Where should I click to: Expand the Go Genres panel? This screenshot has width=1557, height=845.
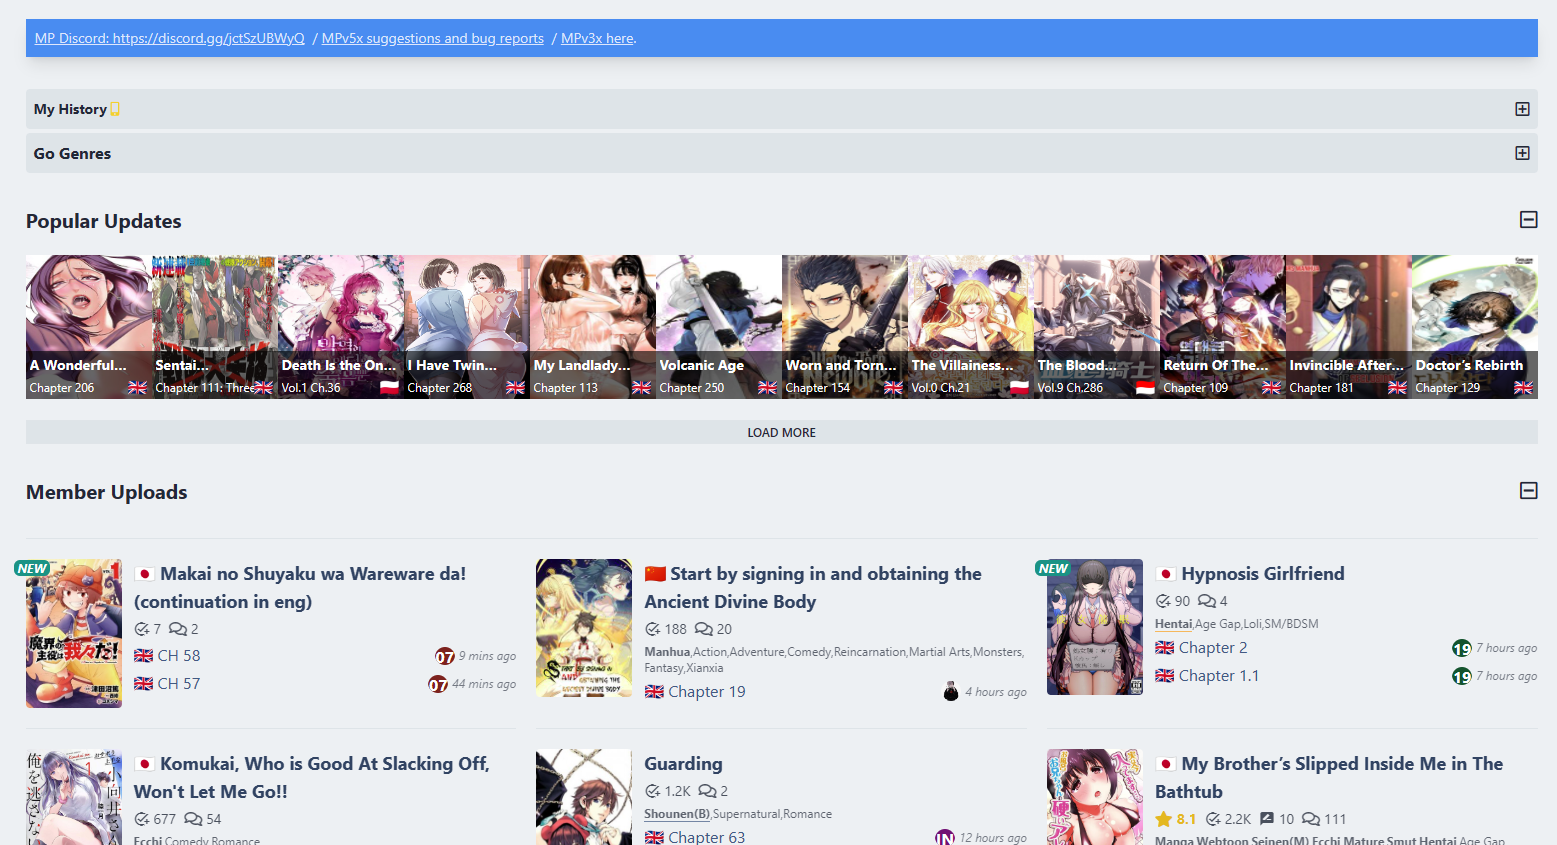click(1522, 153)
